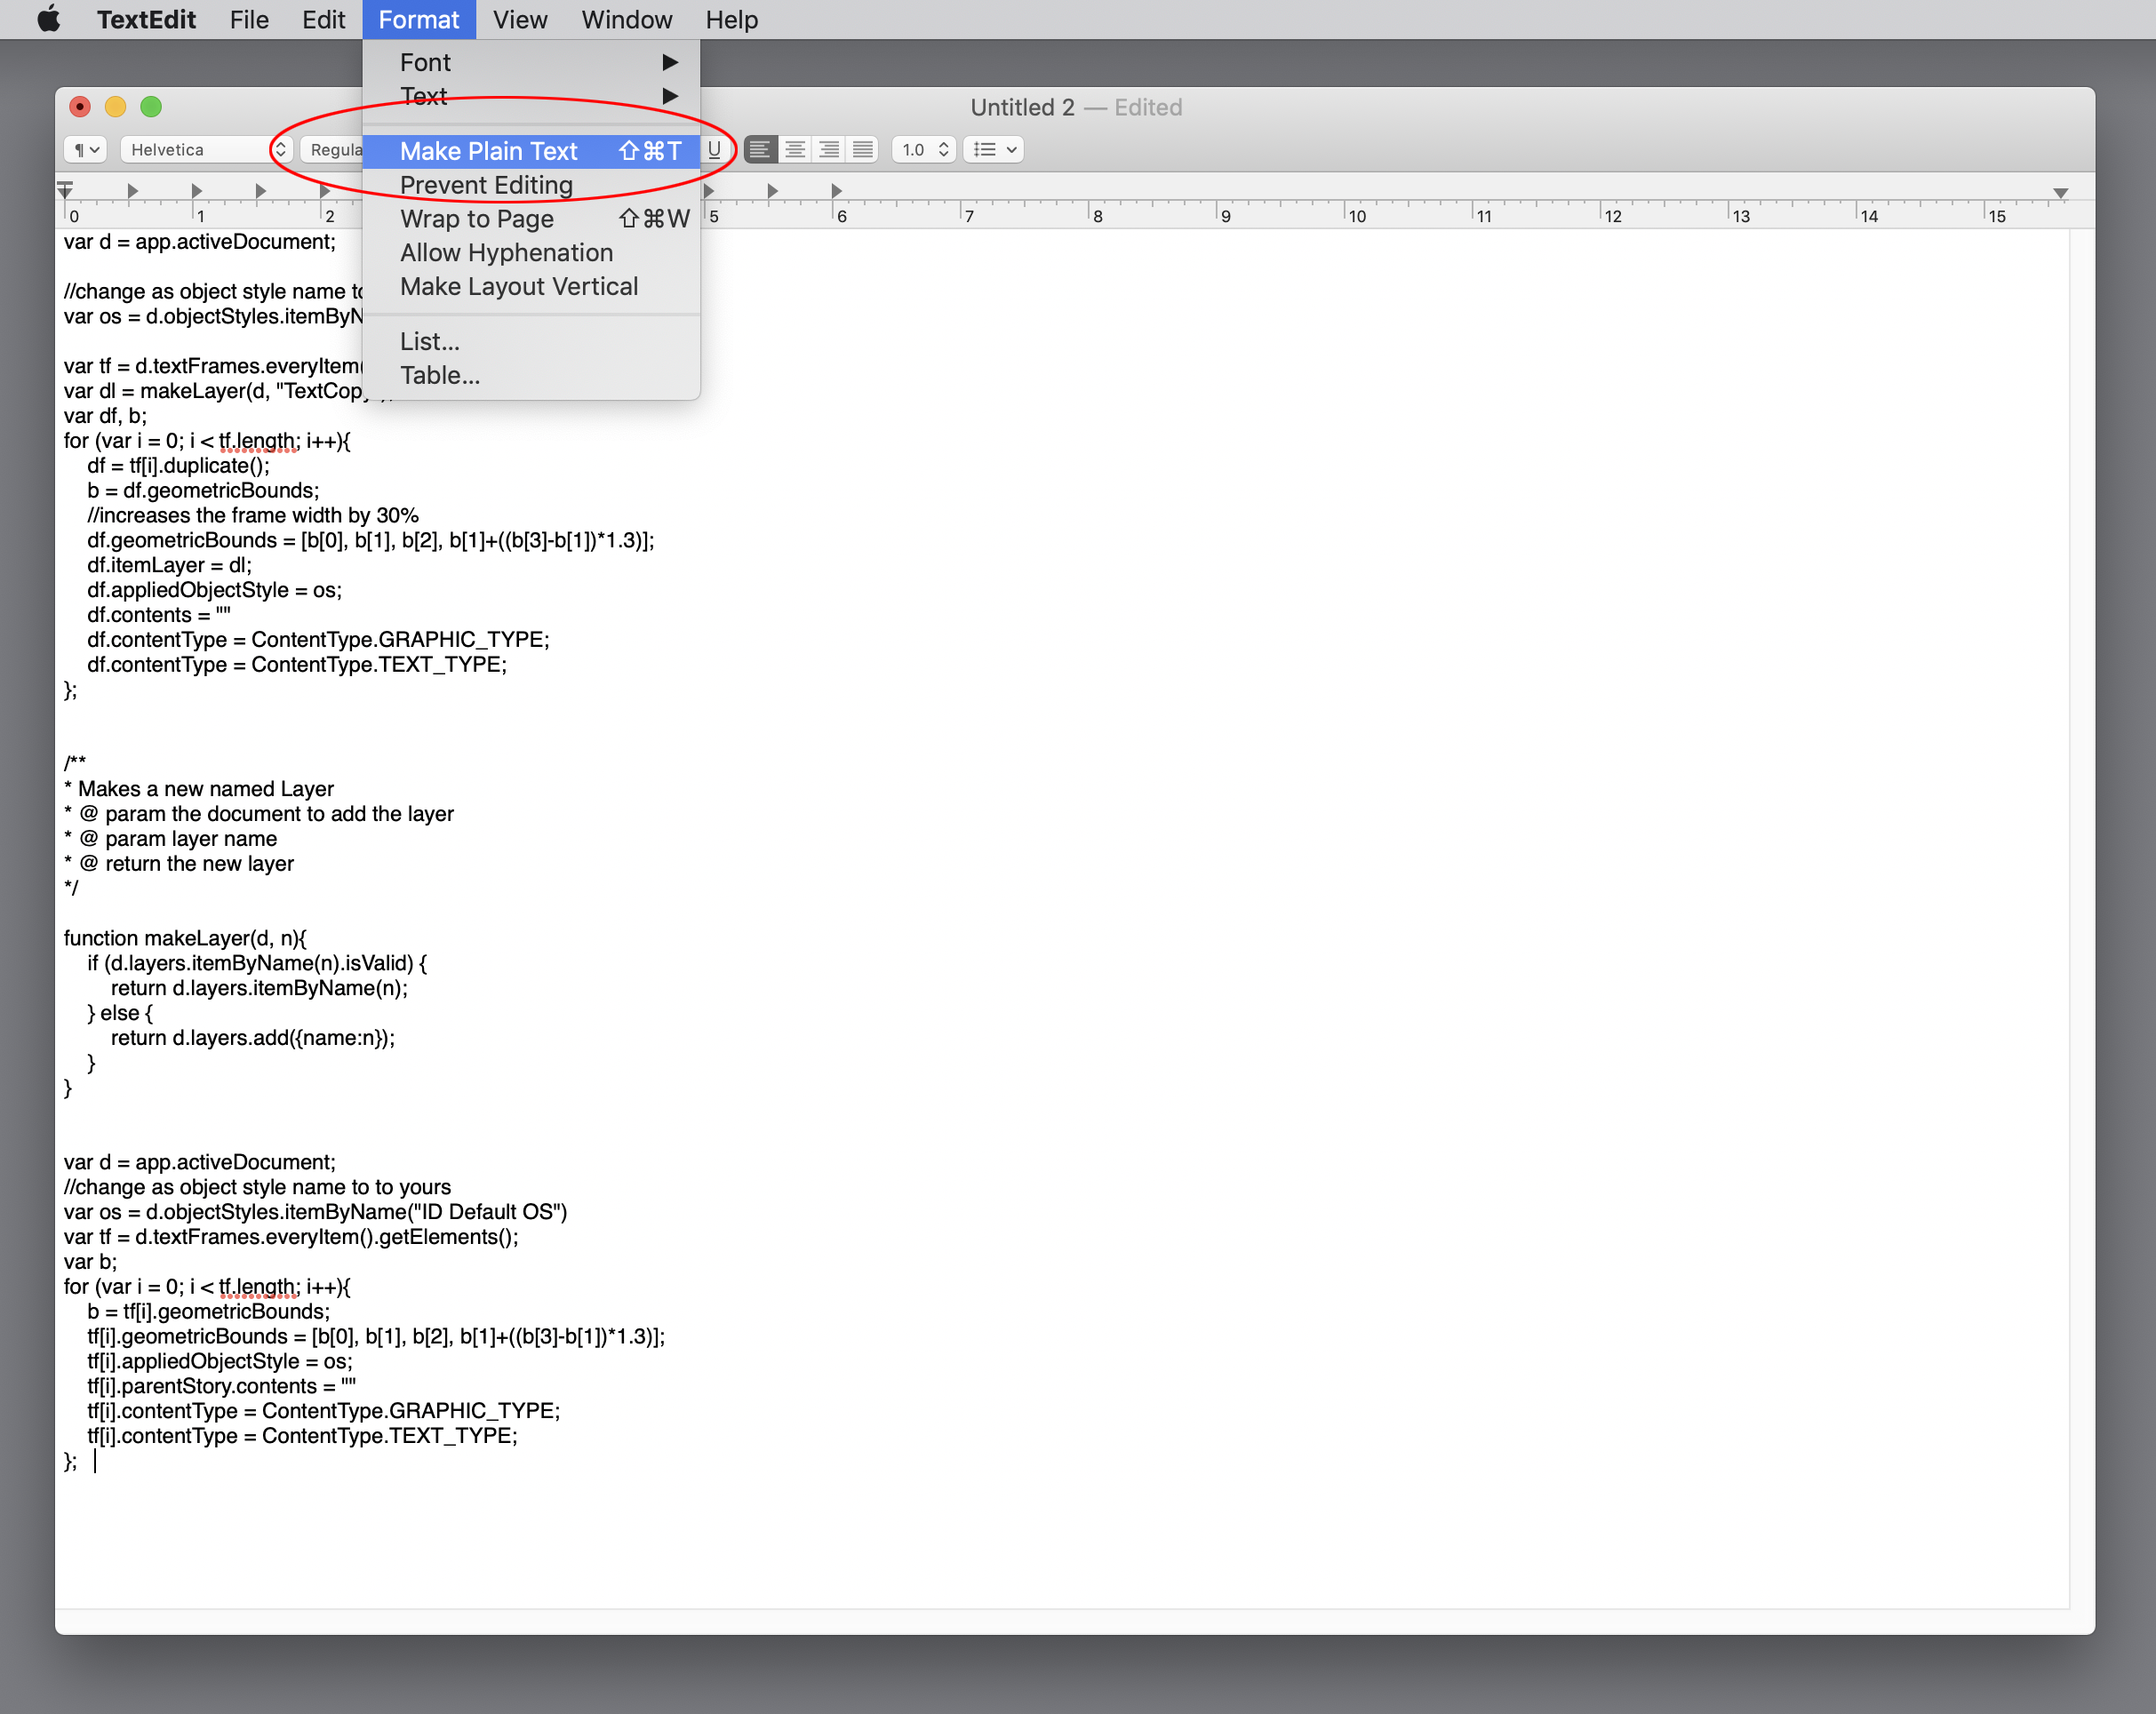Toggle Wrap to Page option
Viewport: 2156px width, 1714px height.
click(x=476, y=219)
